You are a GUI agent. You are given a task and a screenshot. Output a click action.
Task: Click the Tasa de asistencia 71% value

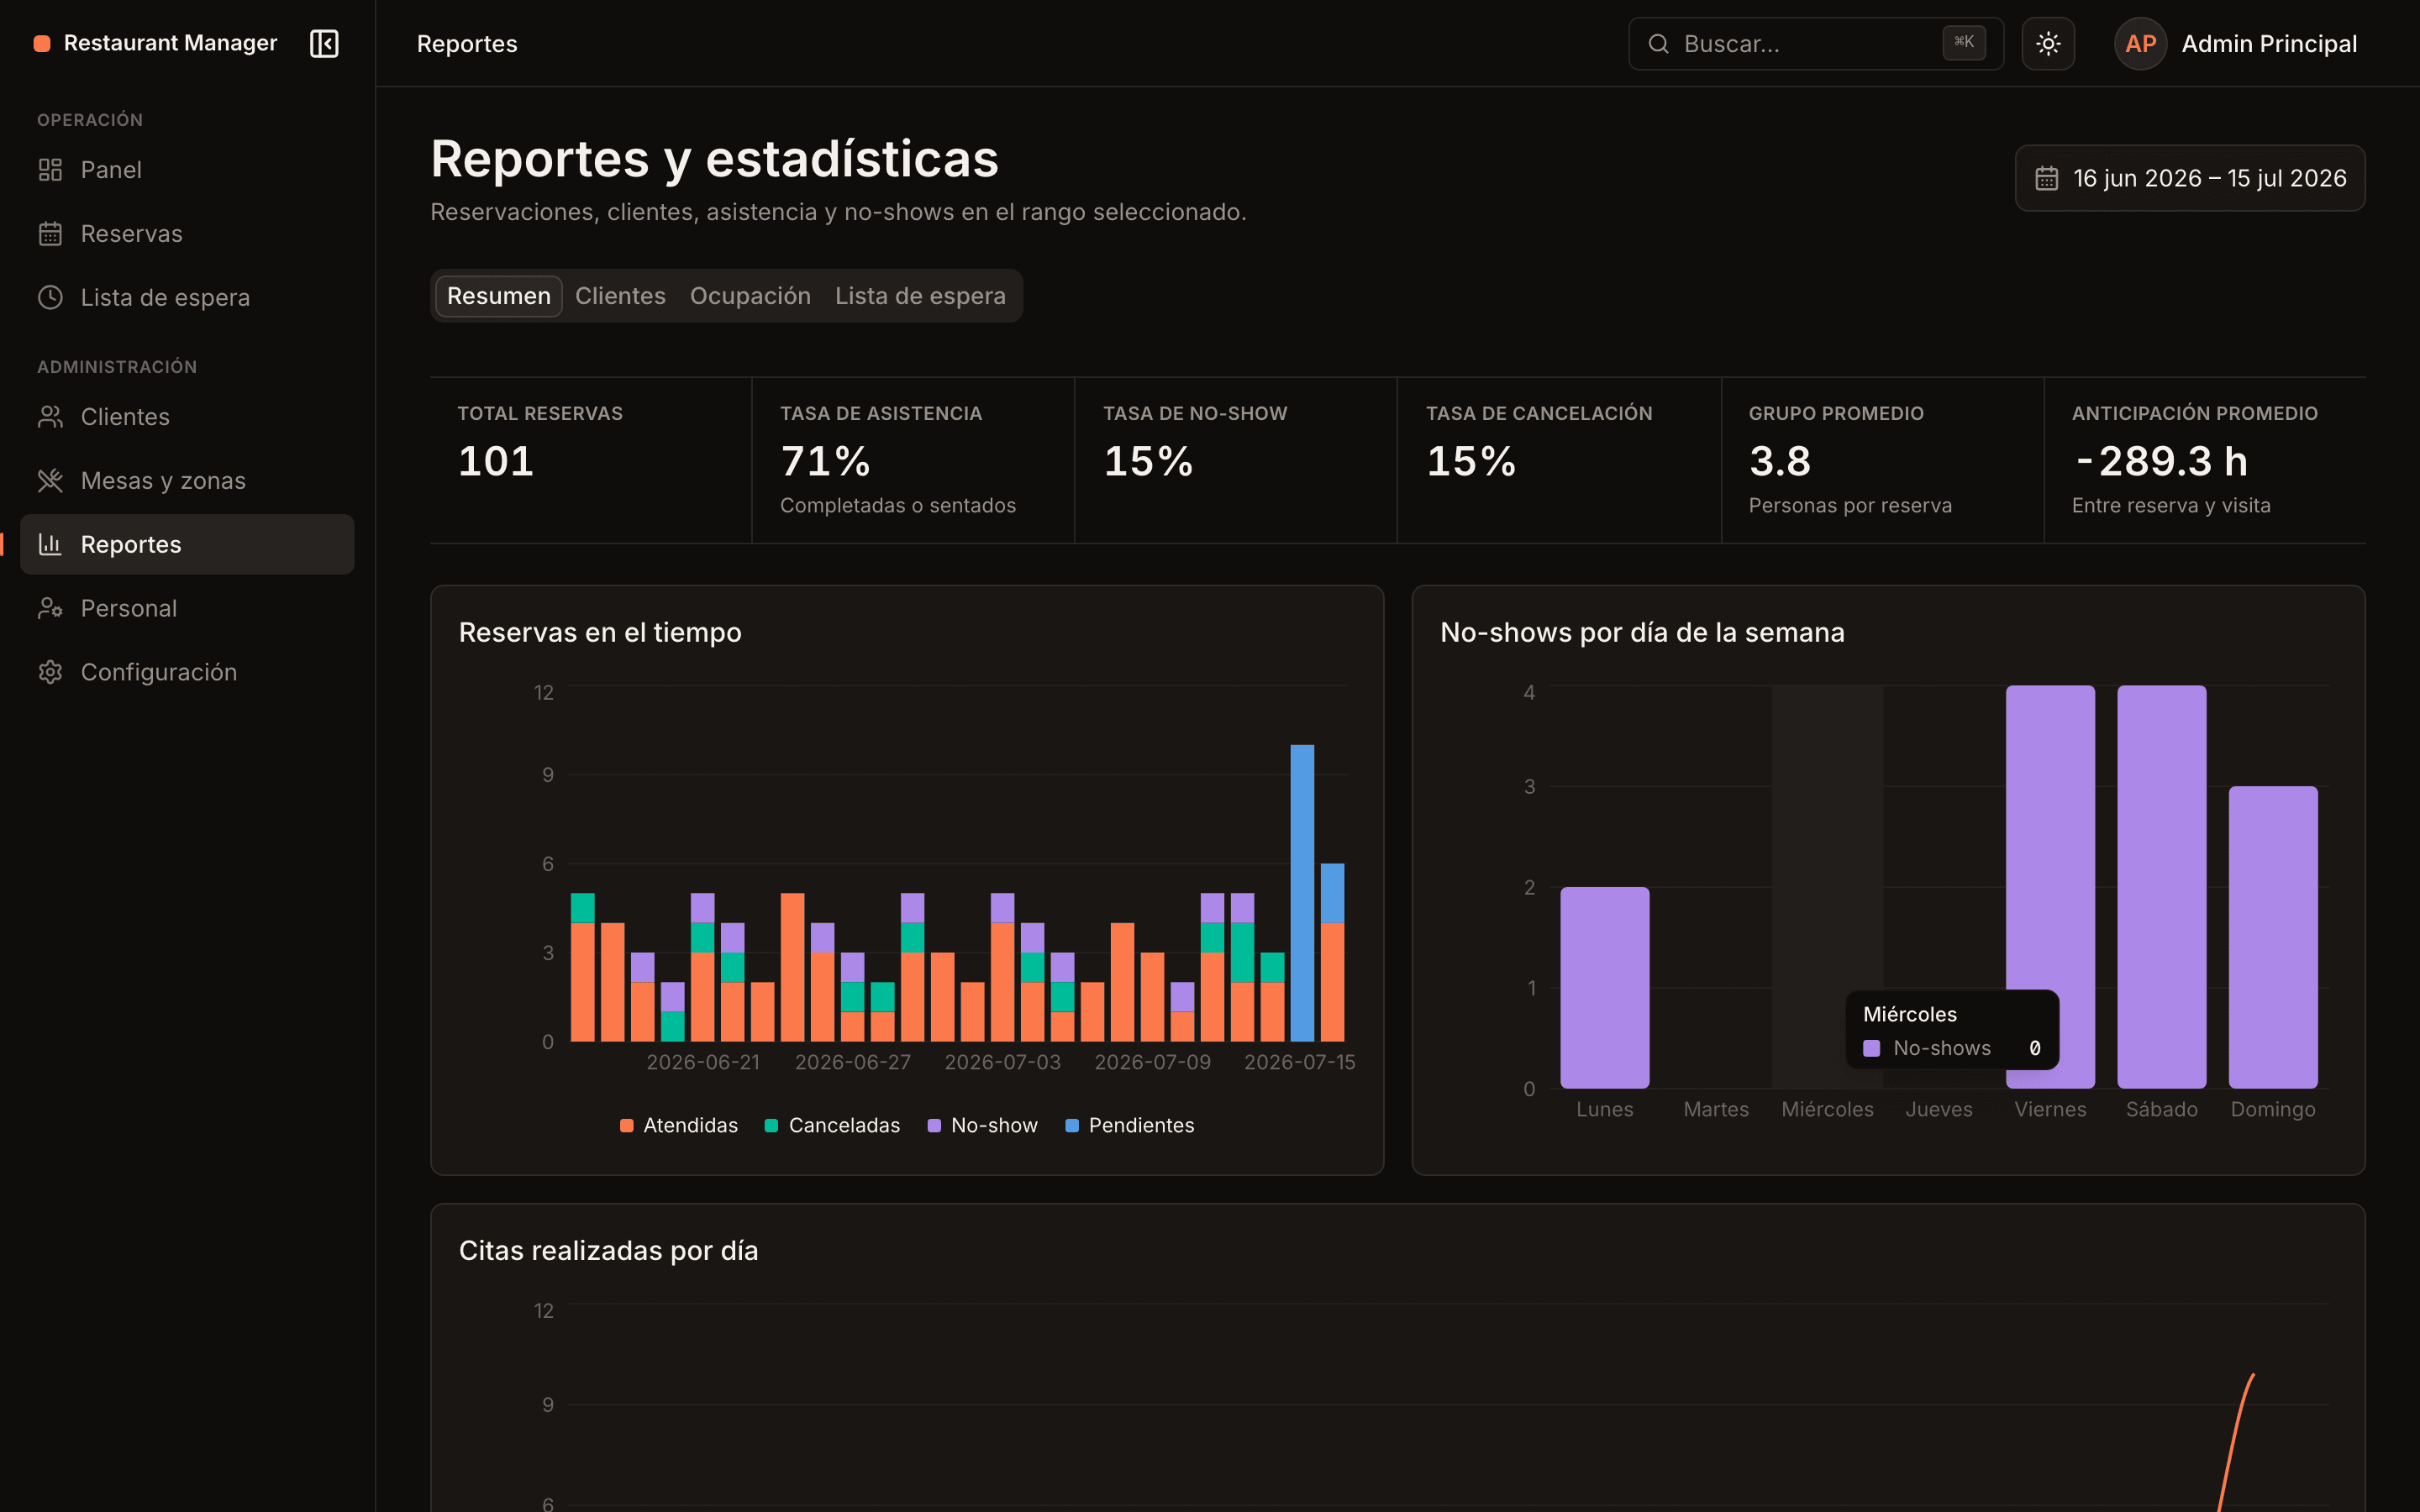[x=826, y=461]
